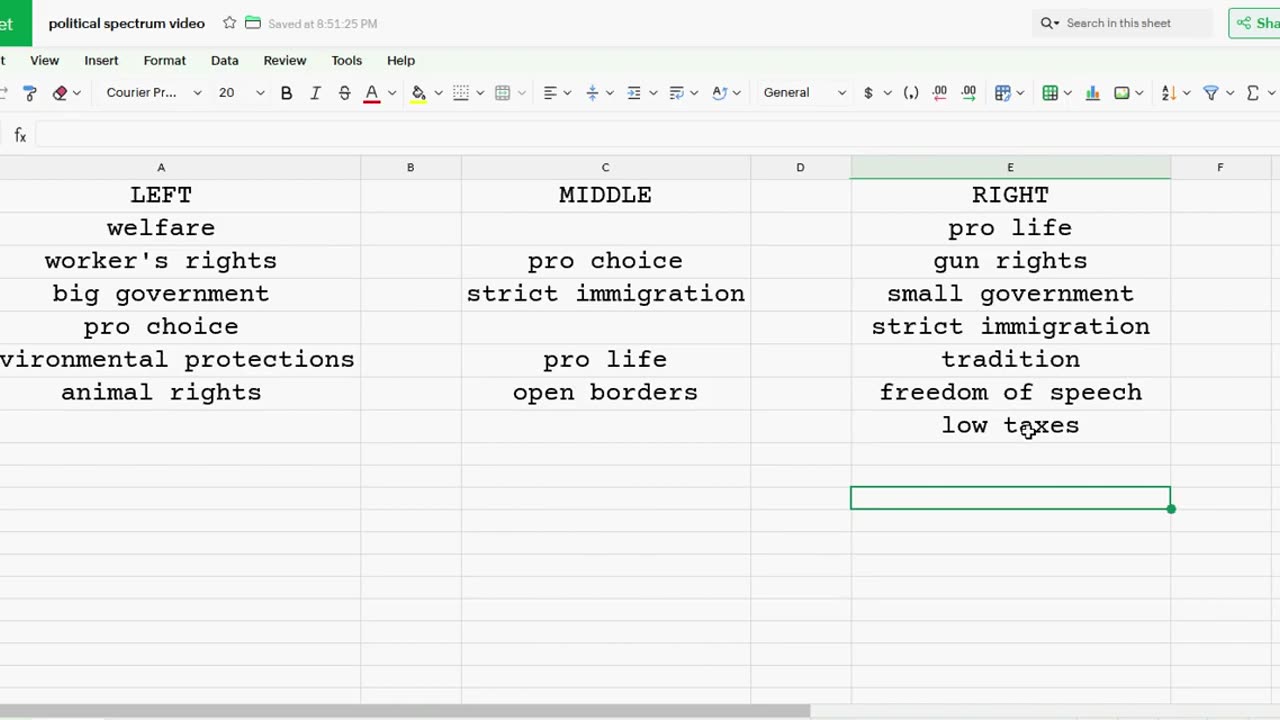Expand the text color dropdown arrow

tap(392, 93)
